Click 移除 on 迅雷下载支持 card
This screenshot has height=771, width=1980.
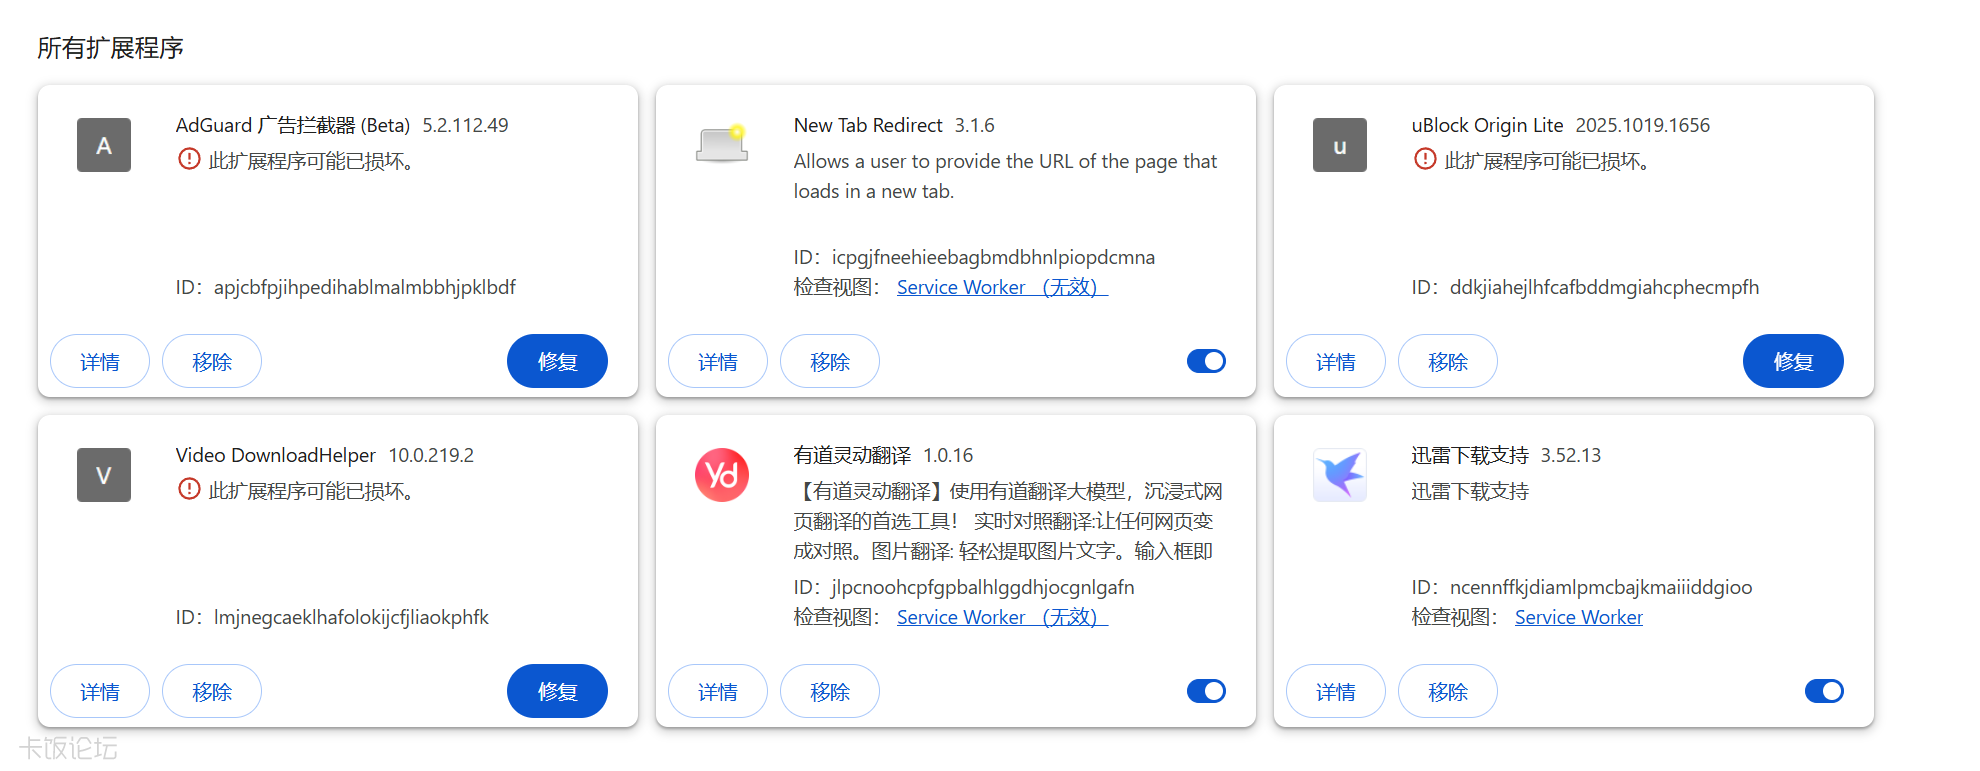1448,691
